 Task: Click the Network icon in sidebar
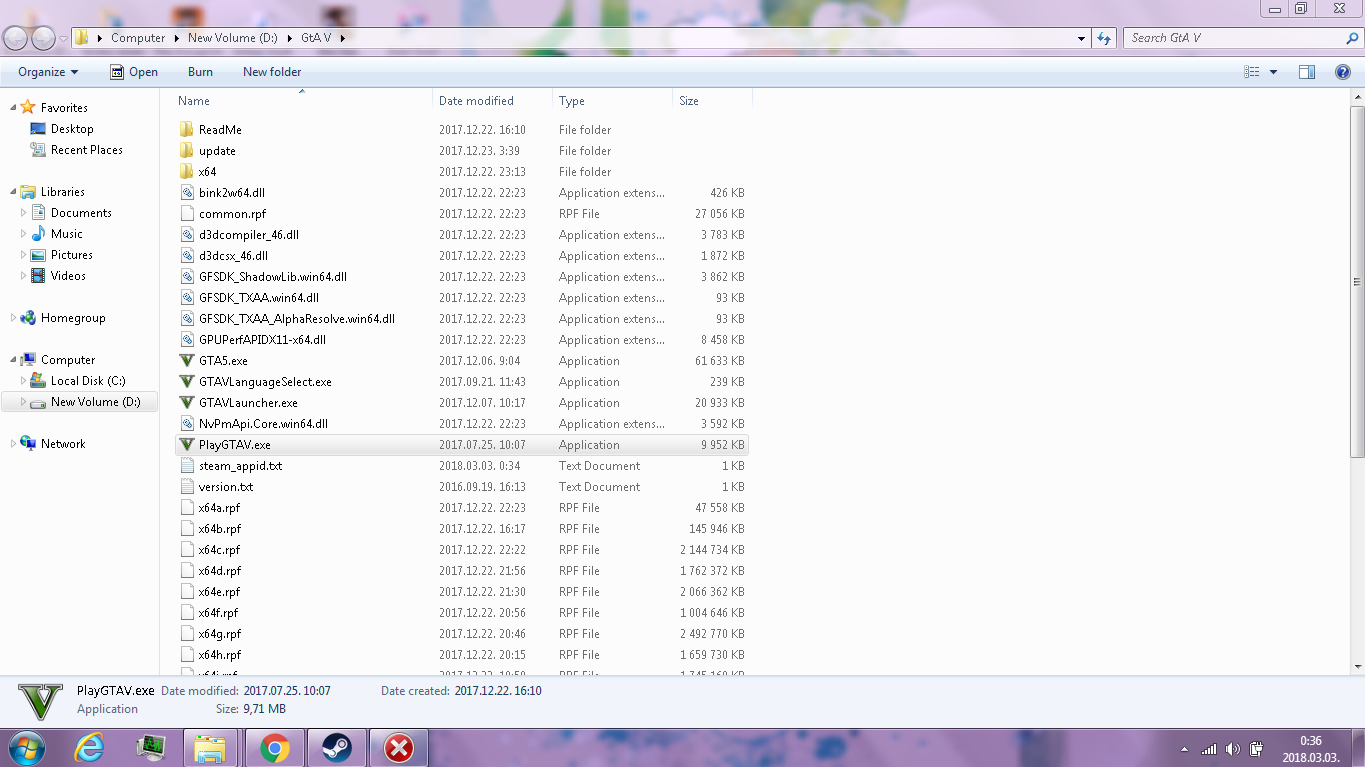[28, 444]
